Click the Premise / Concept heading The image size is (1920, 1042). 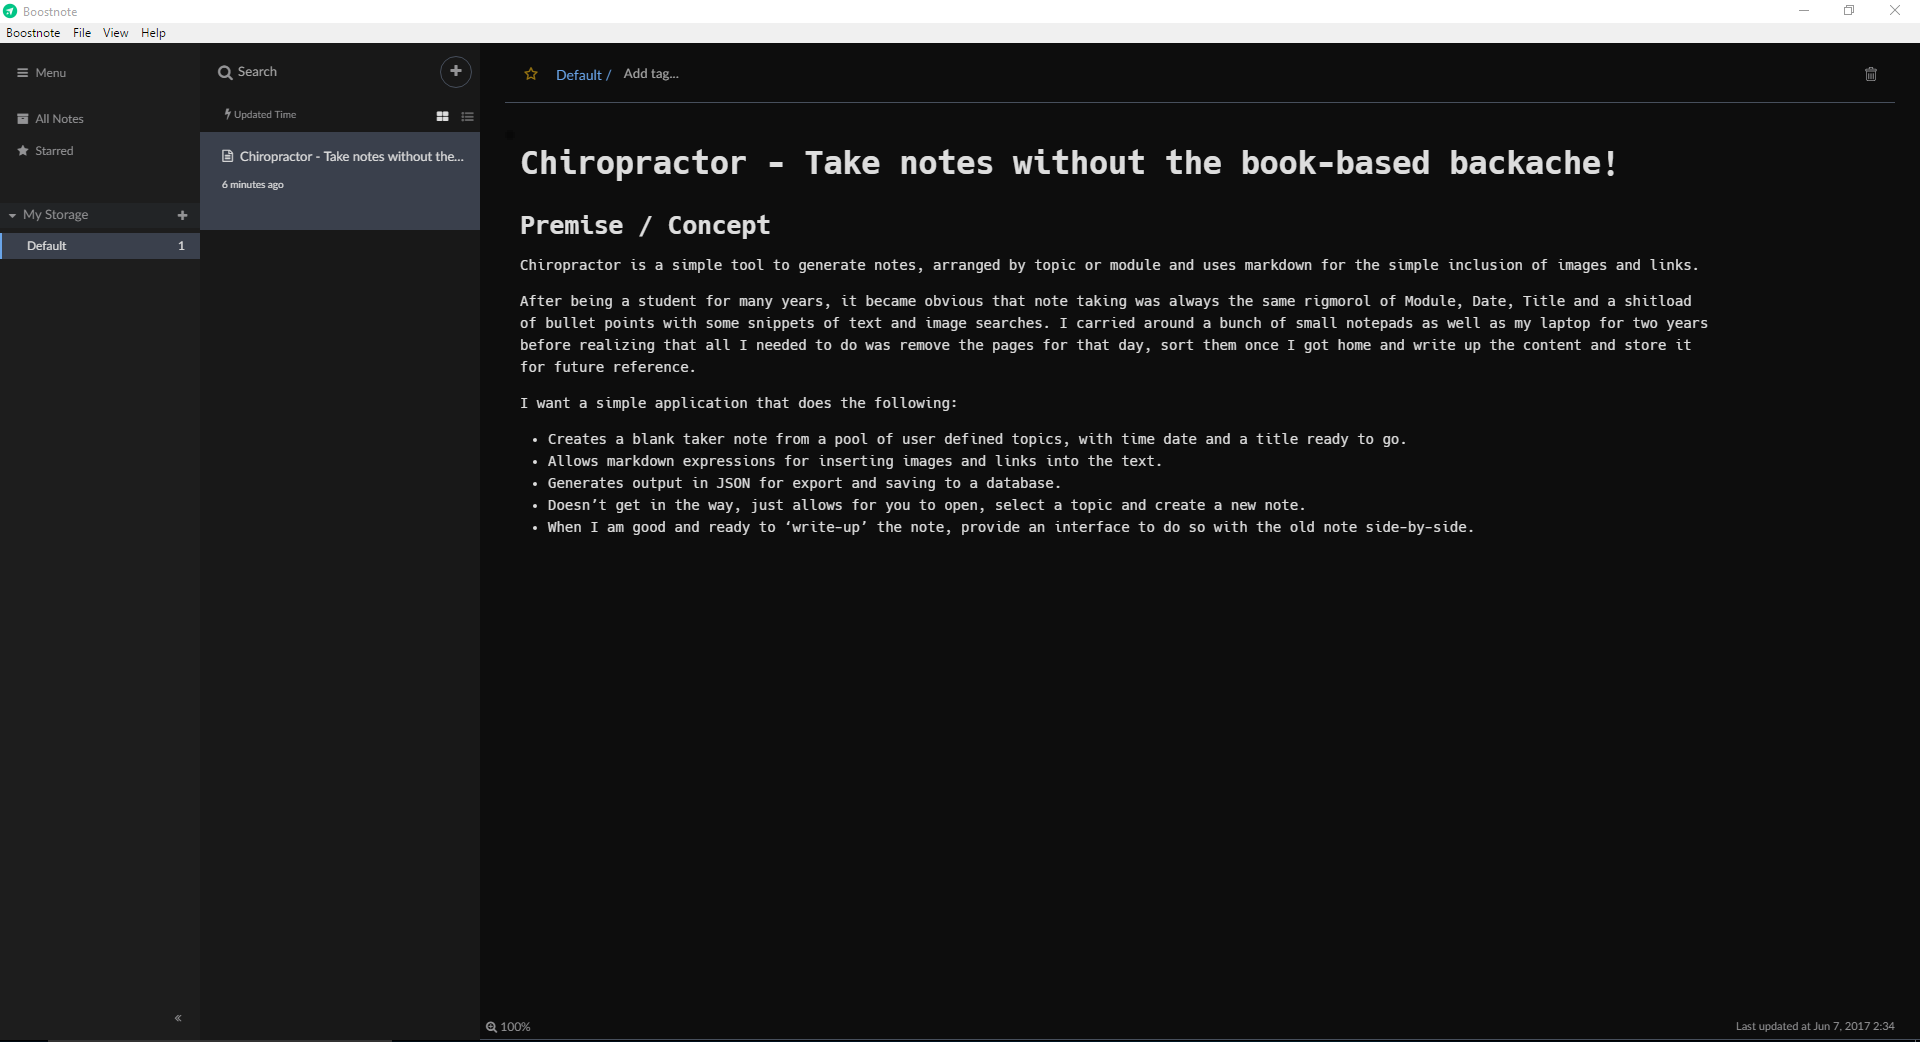[x=645, y=226]
